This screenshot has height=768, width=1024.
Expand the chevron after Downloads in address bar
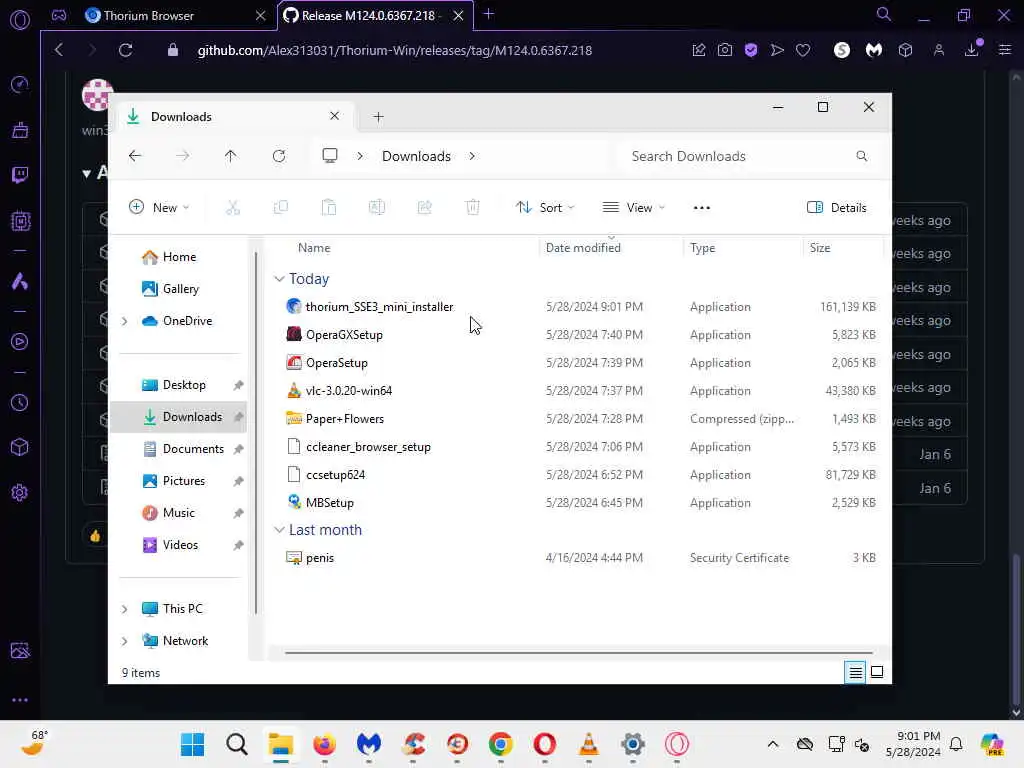click(x=472, y=156)
